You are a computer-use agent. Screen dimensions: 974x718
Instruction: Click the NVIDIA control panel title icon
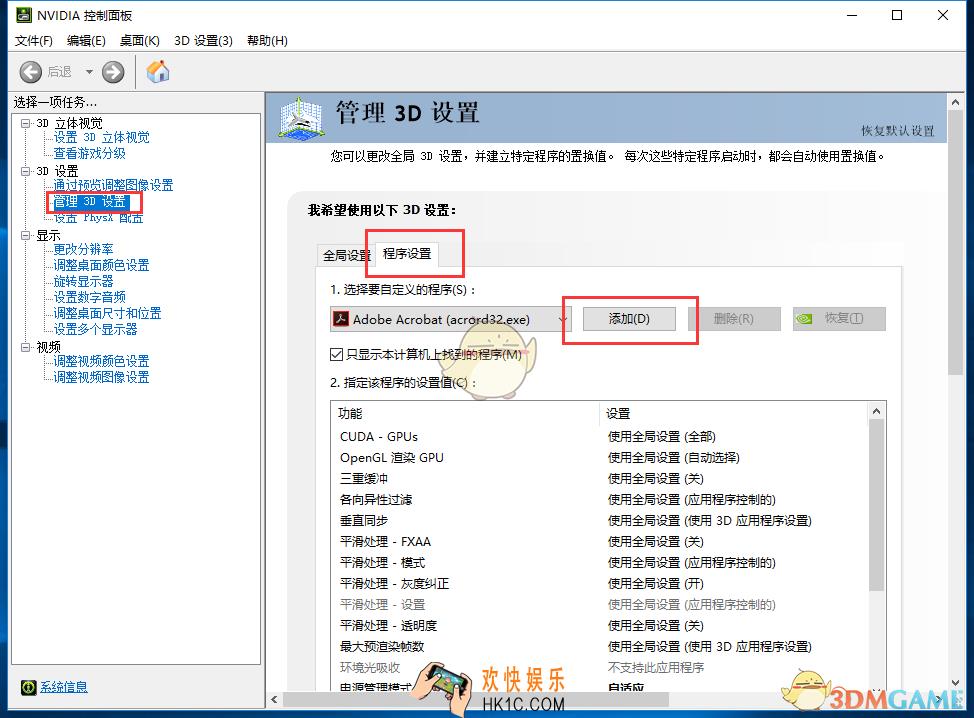tap(24, 15)
